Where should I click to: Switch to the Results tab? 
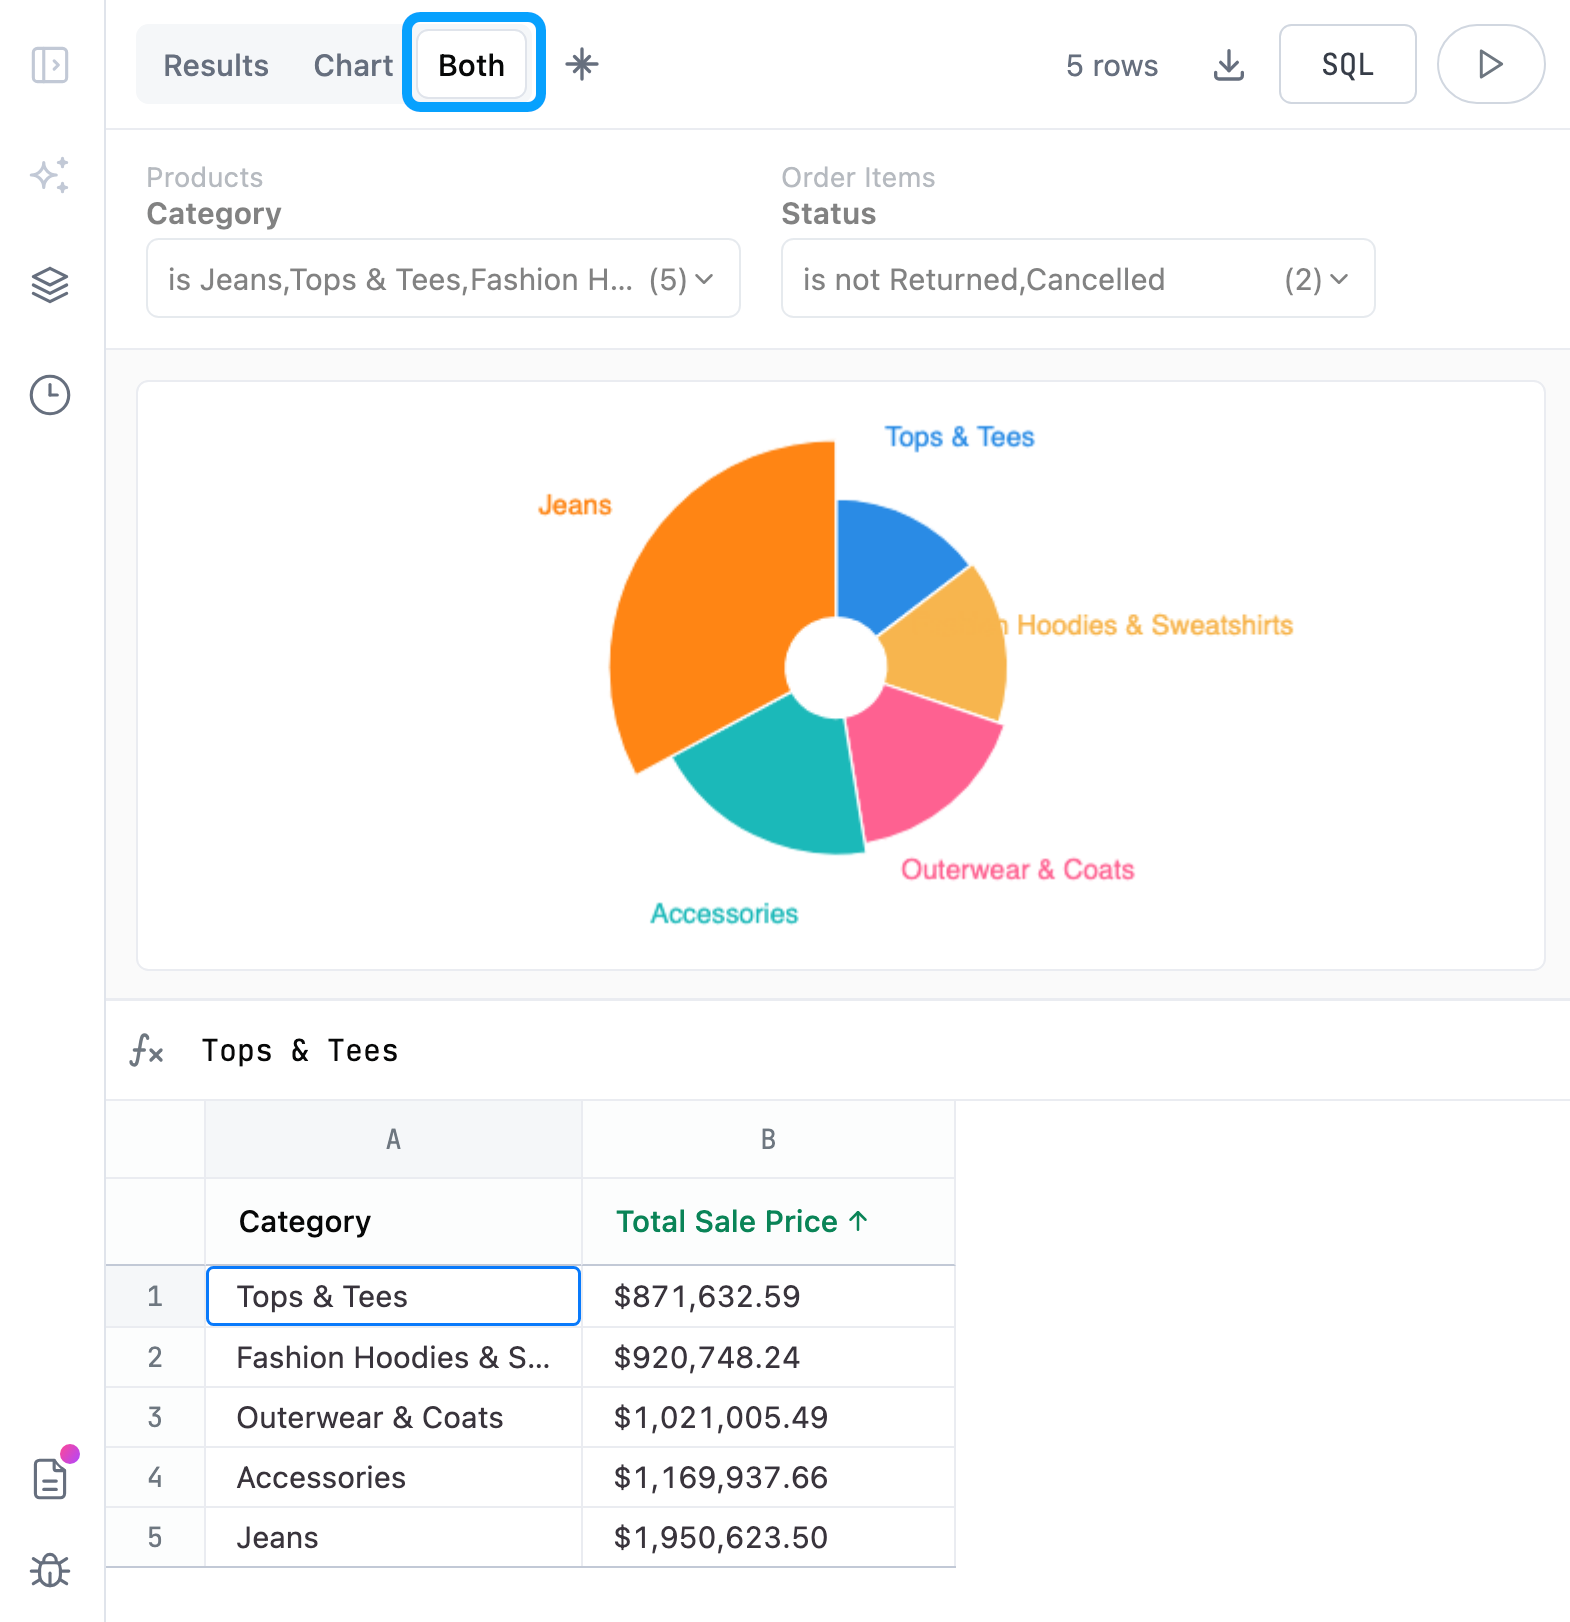[x=216, y=66]
